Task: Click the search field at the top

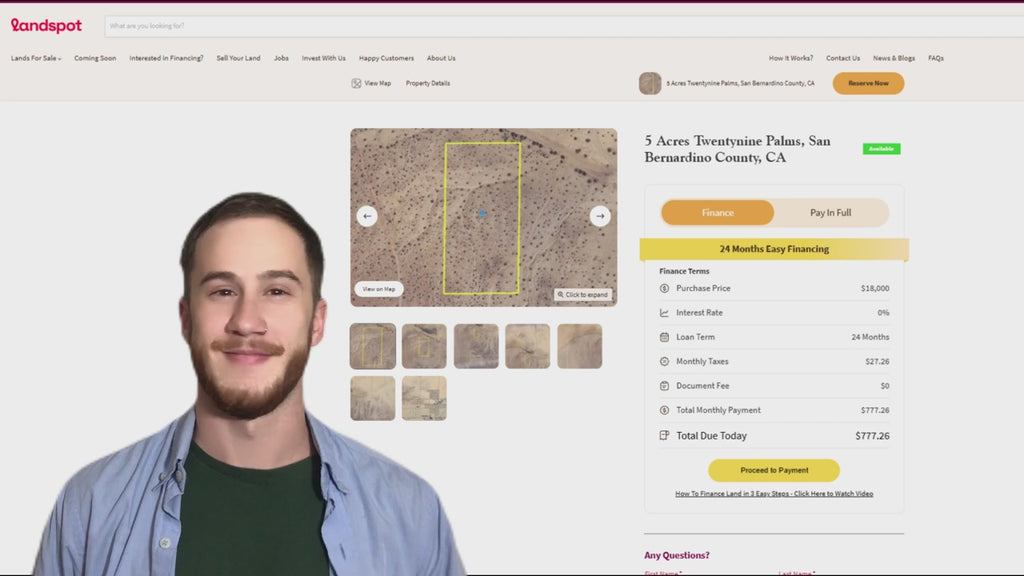Action: pyautogui.click(x=560, y=26)
